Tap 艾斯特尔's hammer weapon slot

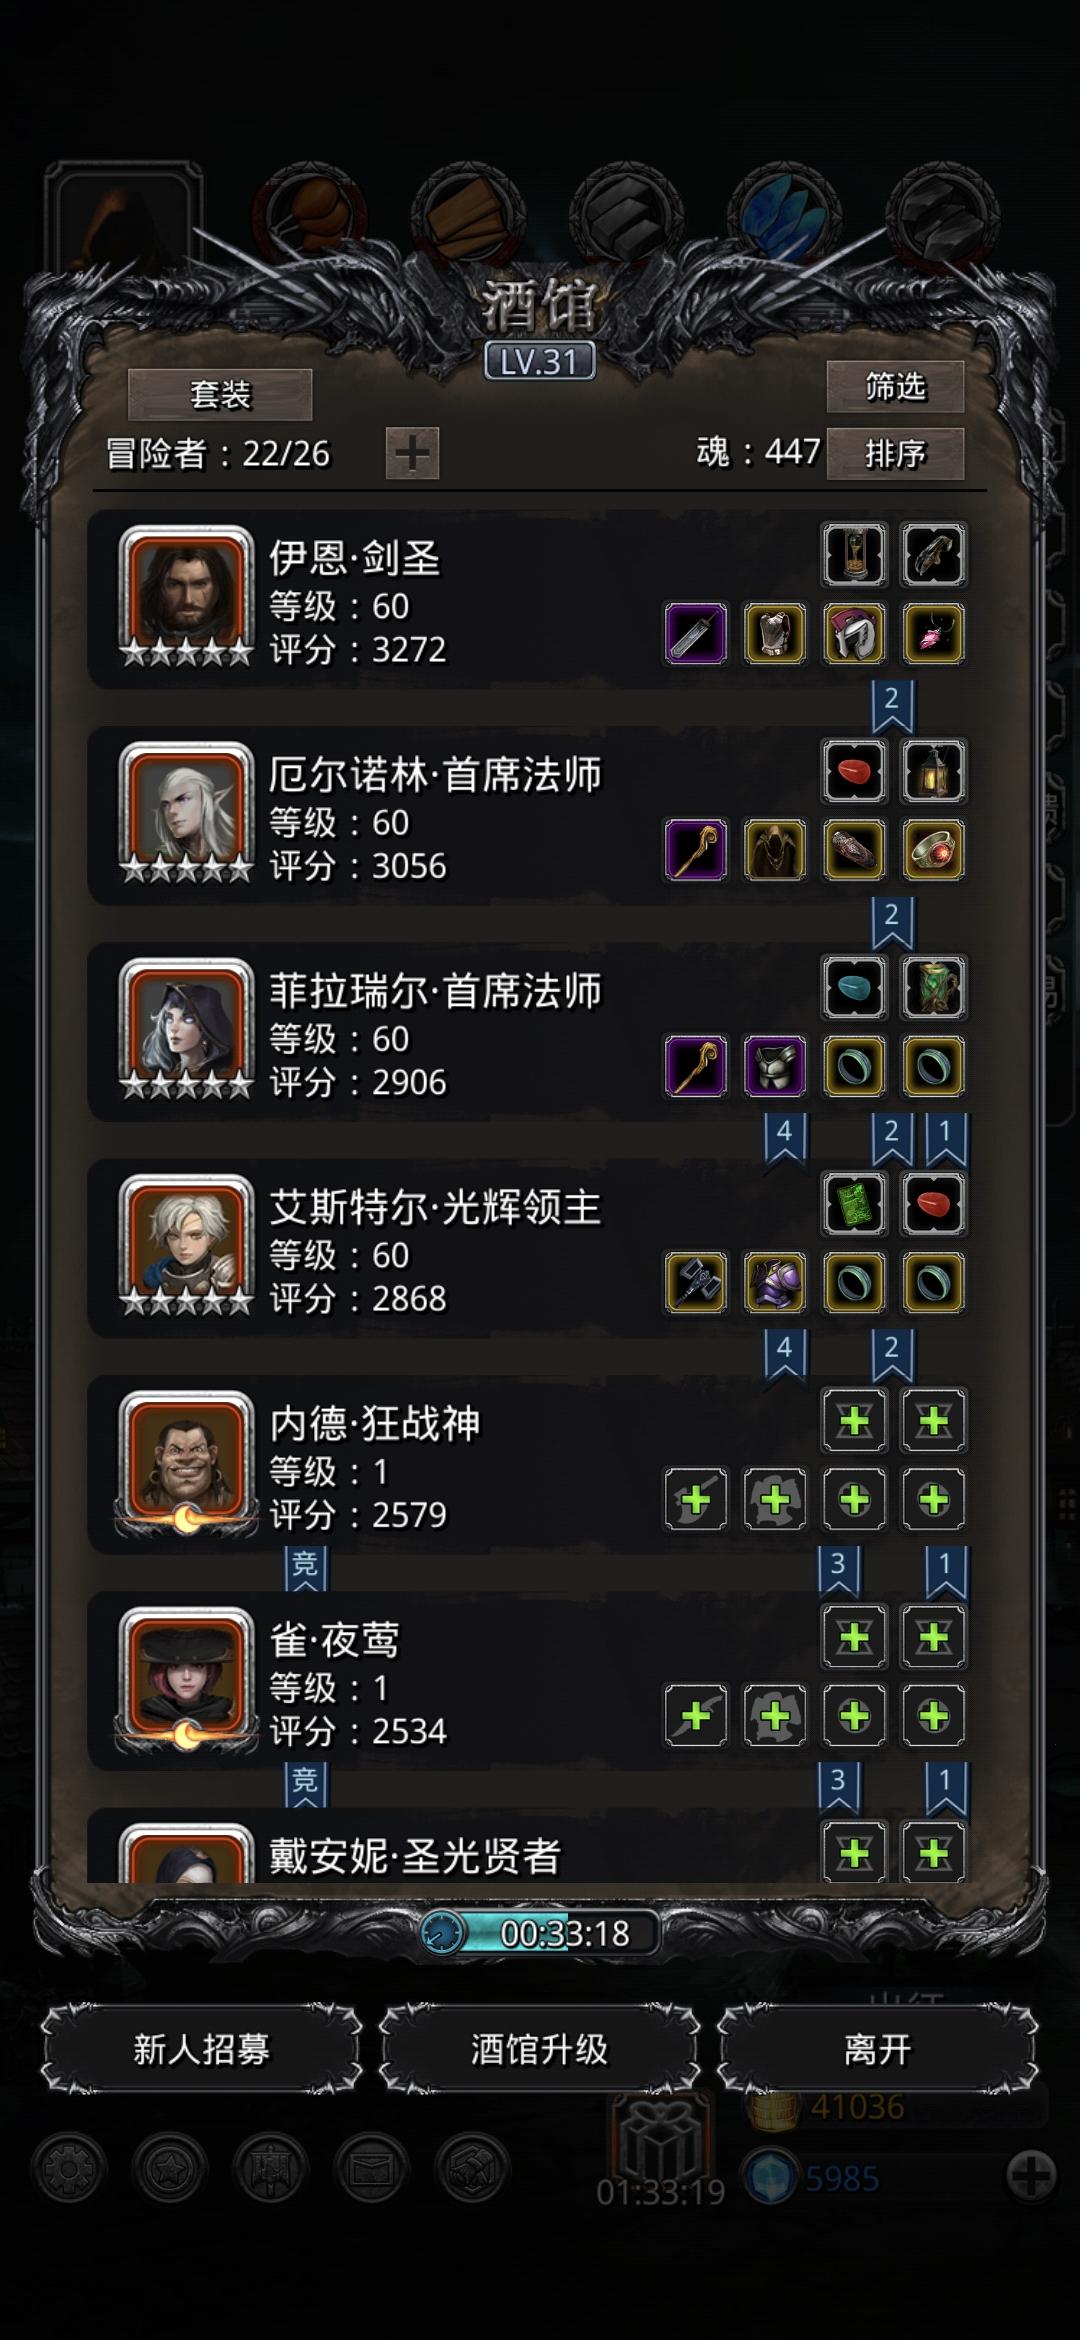[696, 1282]
